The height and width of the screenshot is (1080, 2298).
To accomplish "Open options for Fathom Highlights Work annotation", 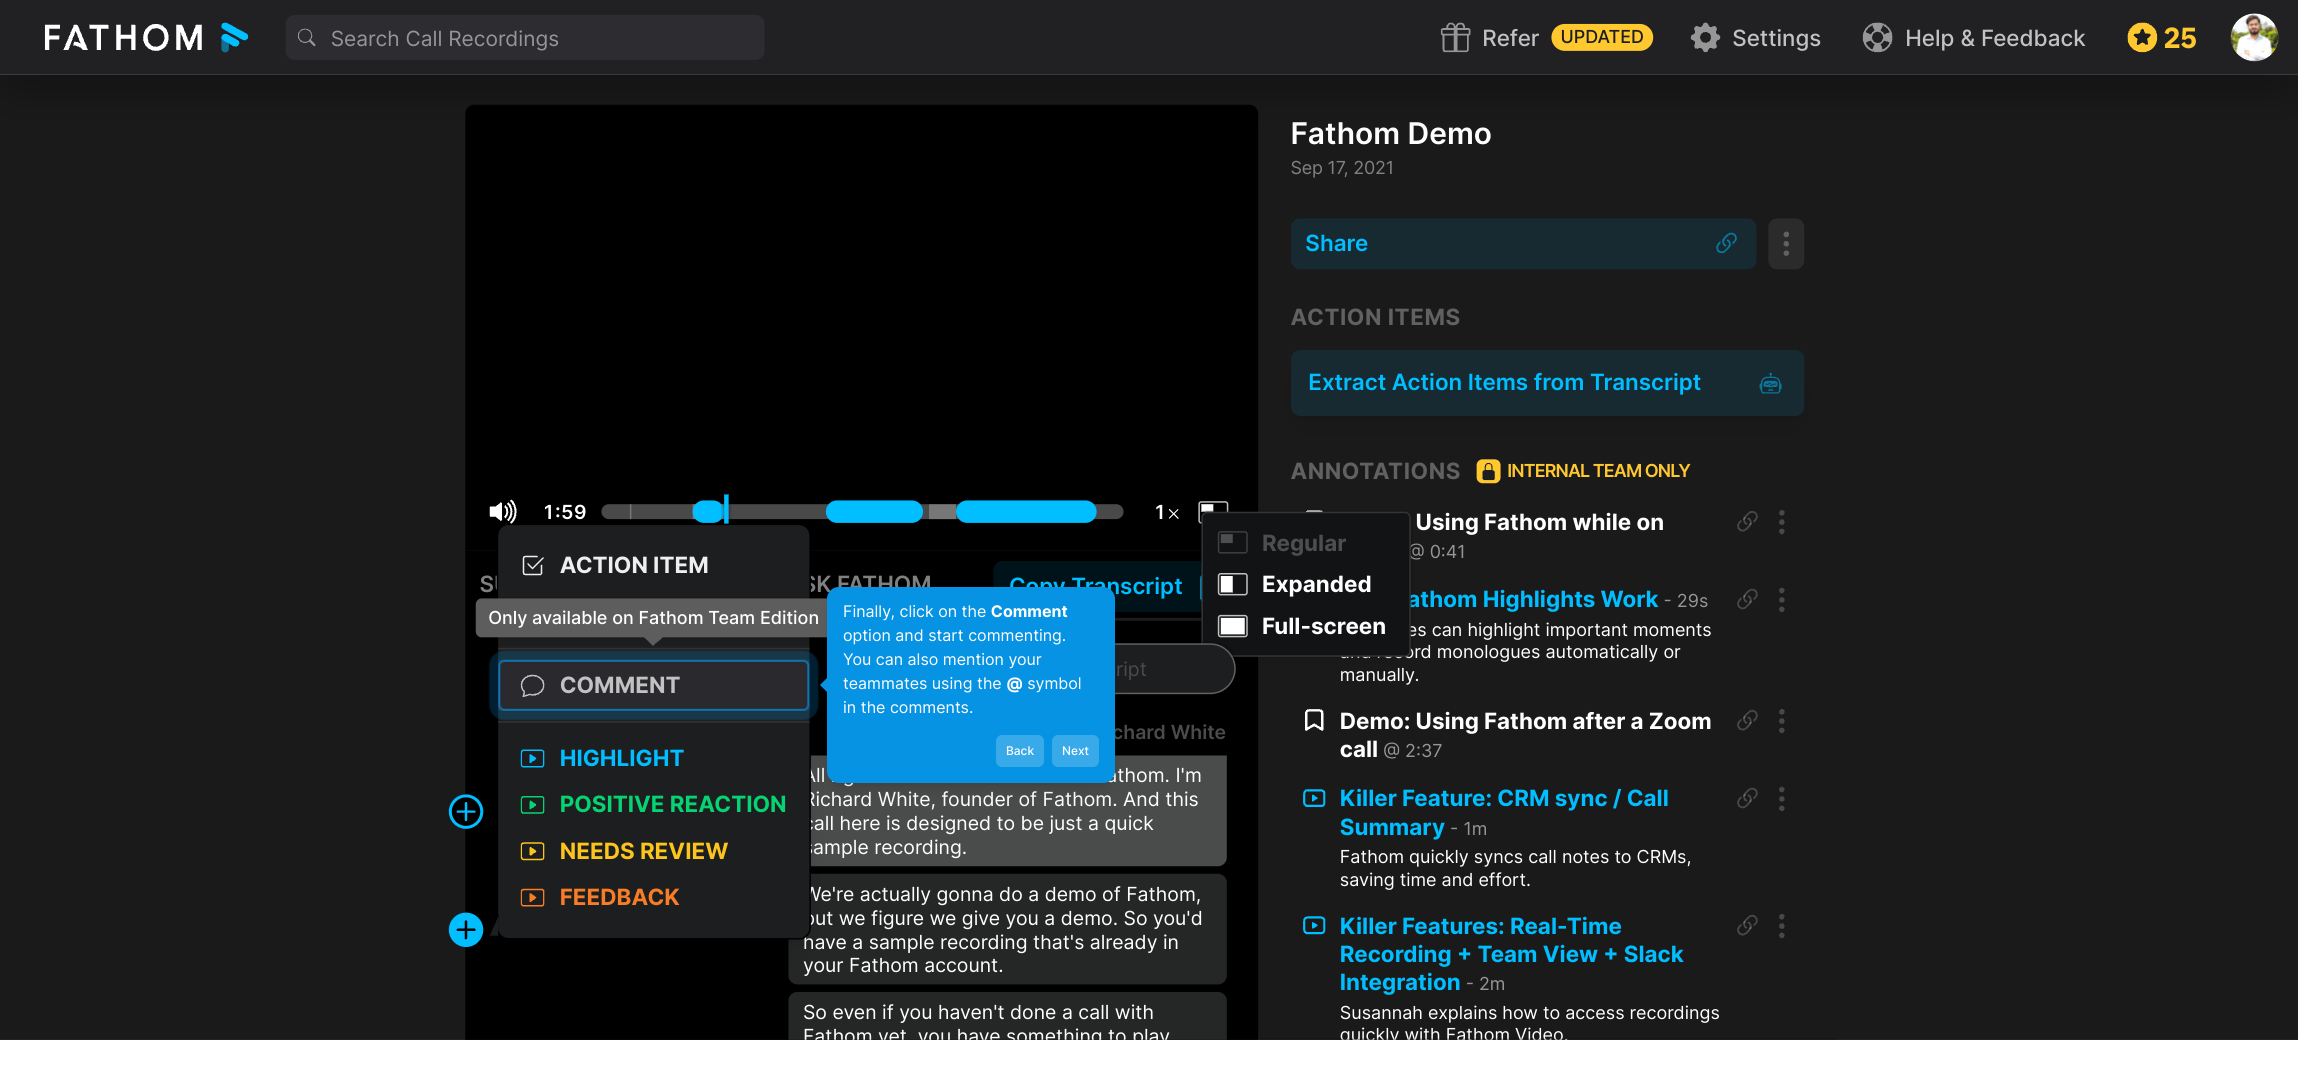I will point(1781,600).
